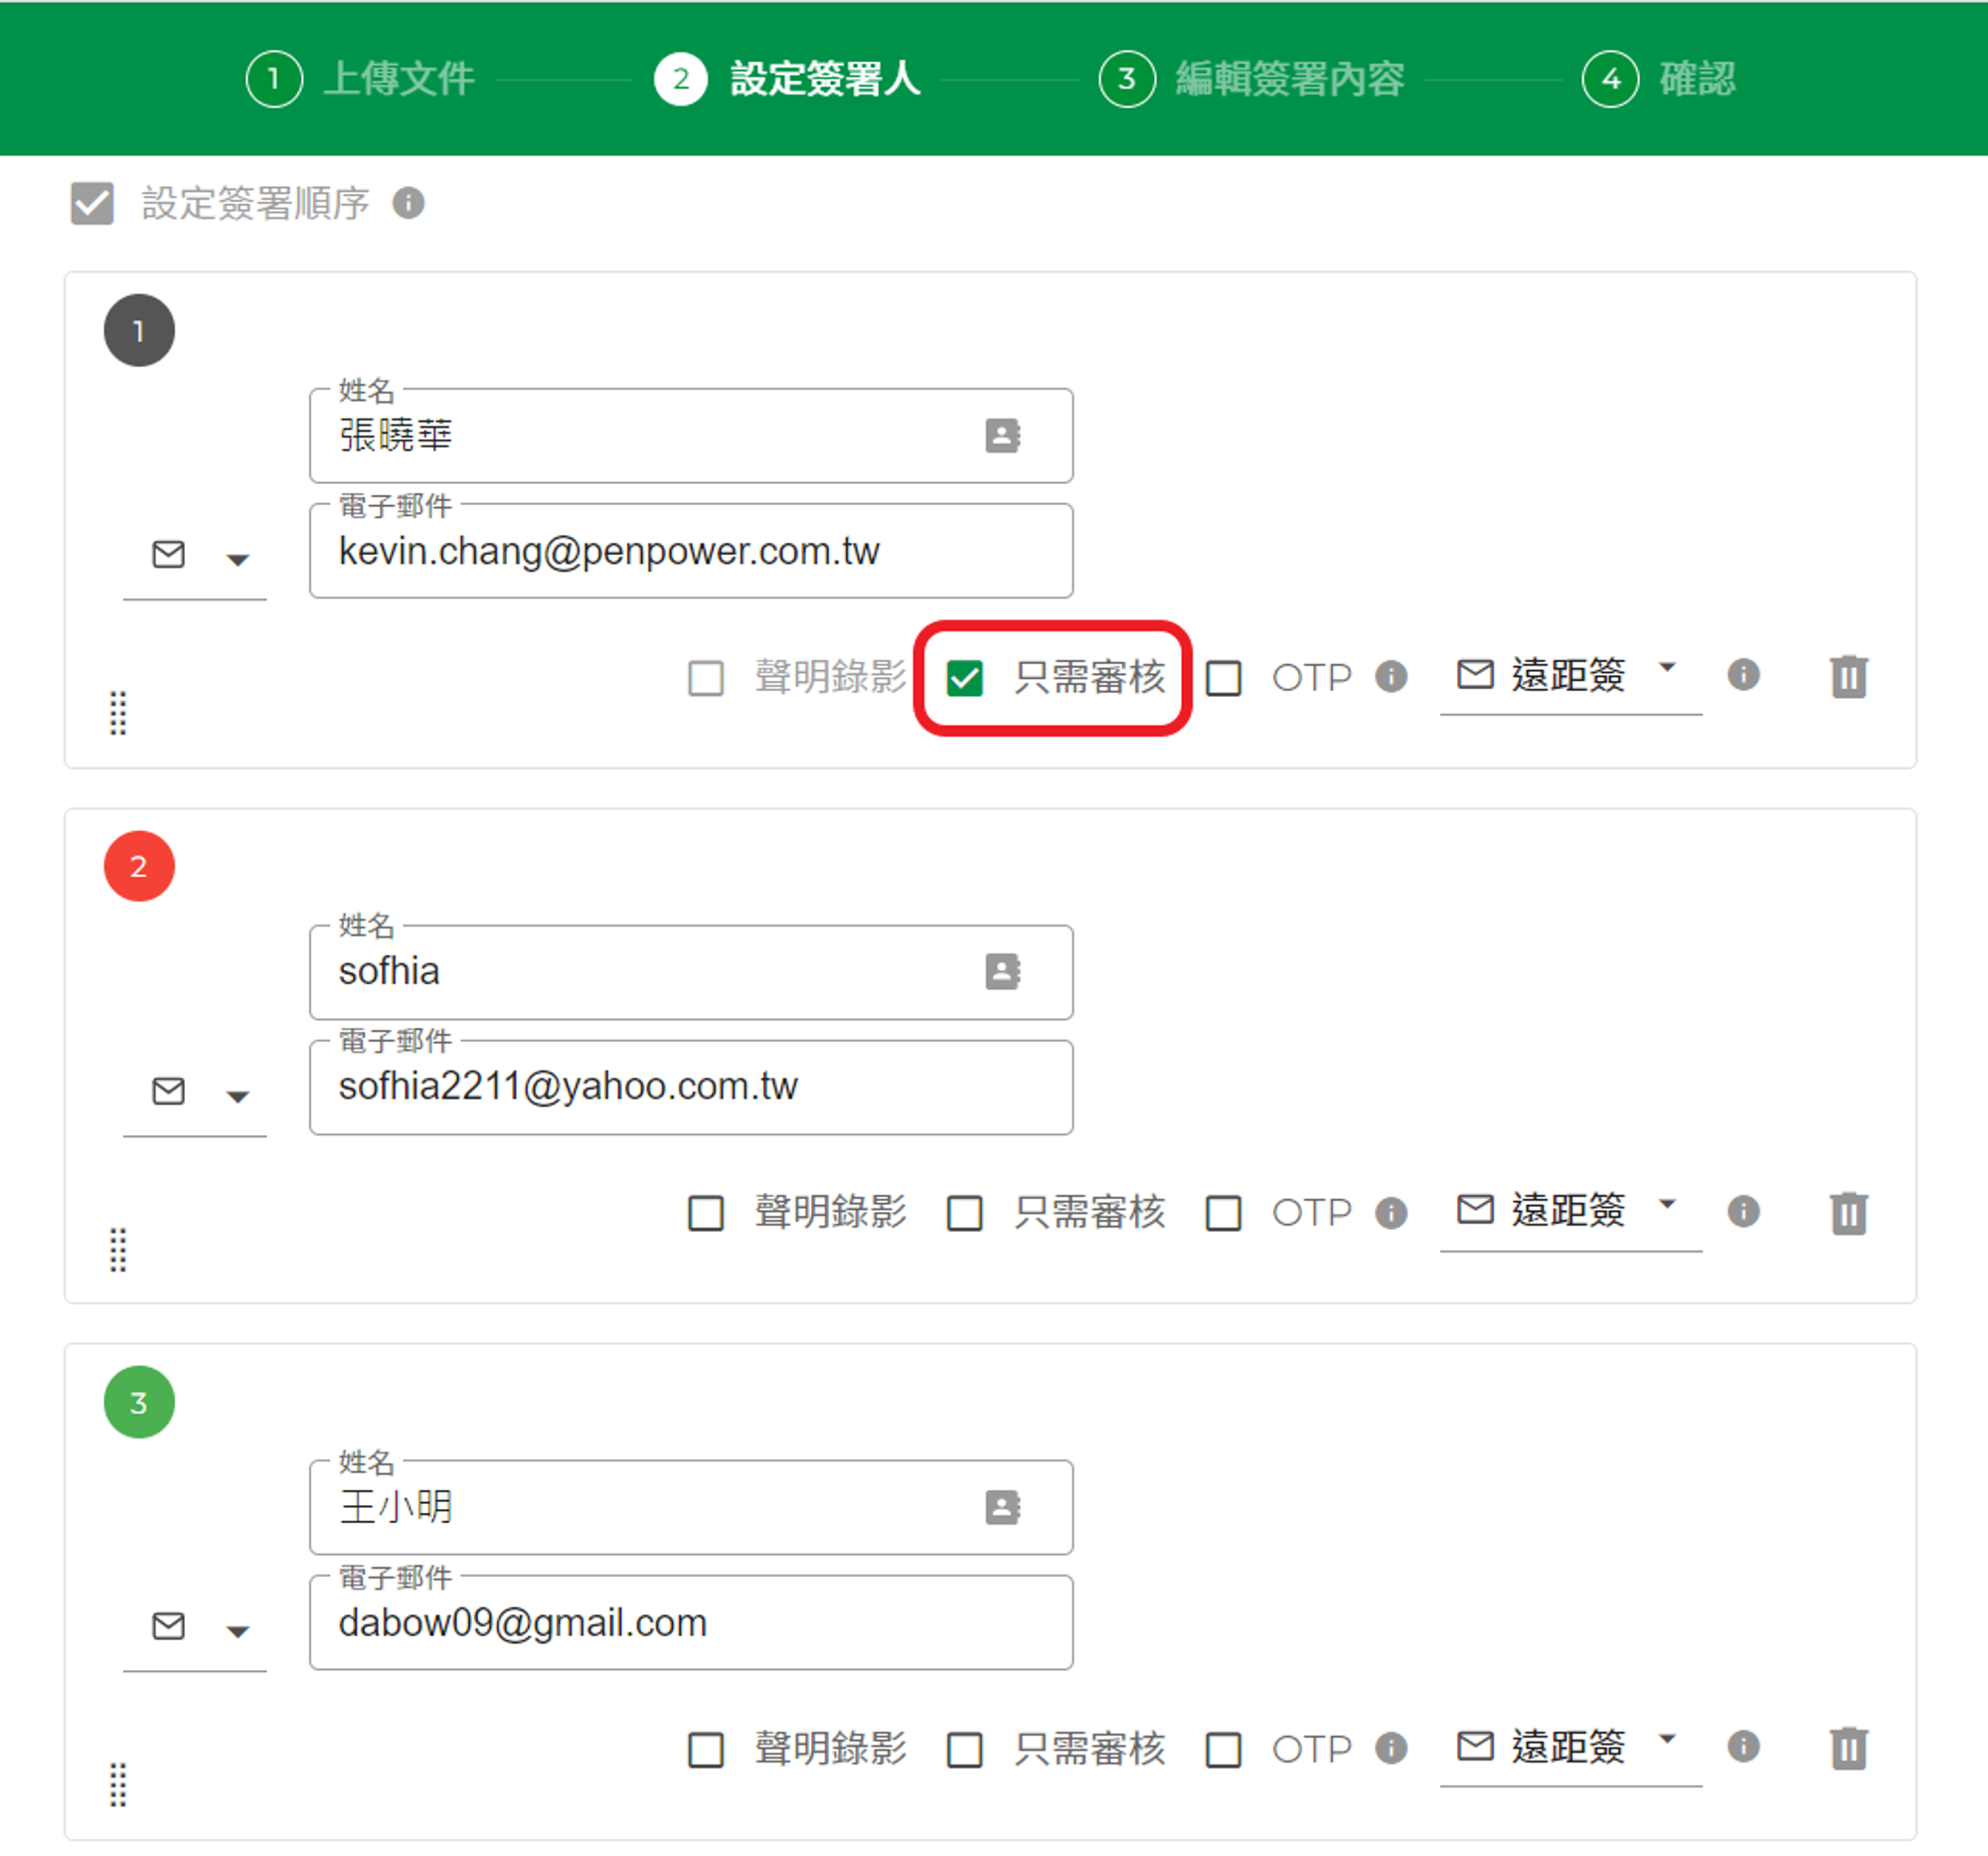The height and width of the screenshot is (1856, 1988).
Task: Enable OTP for signer sofhia
Action: [1223, 1213]
